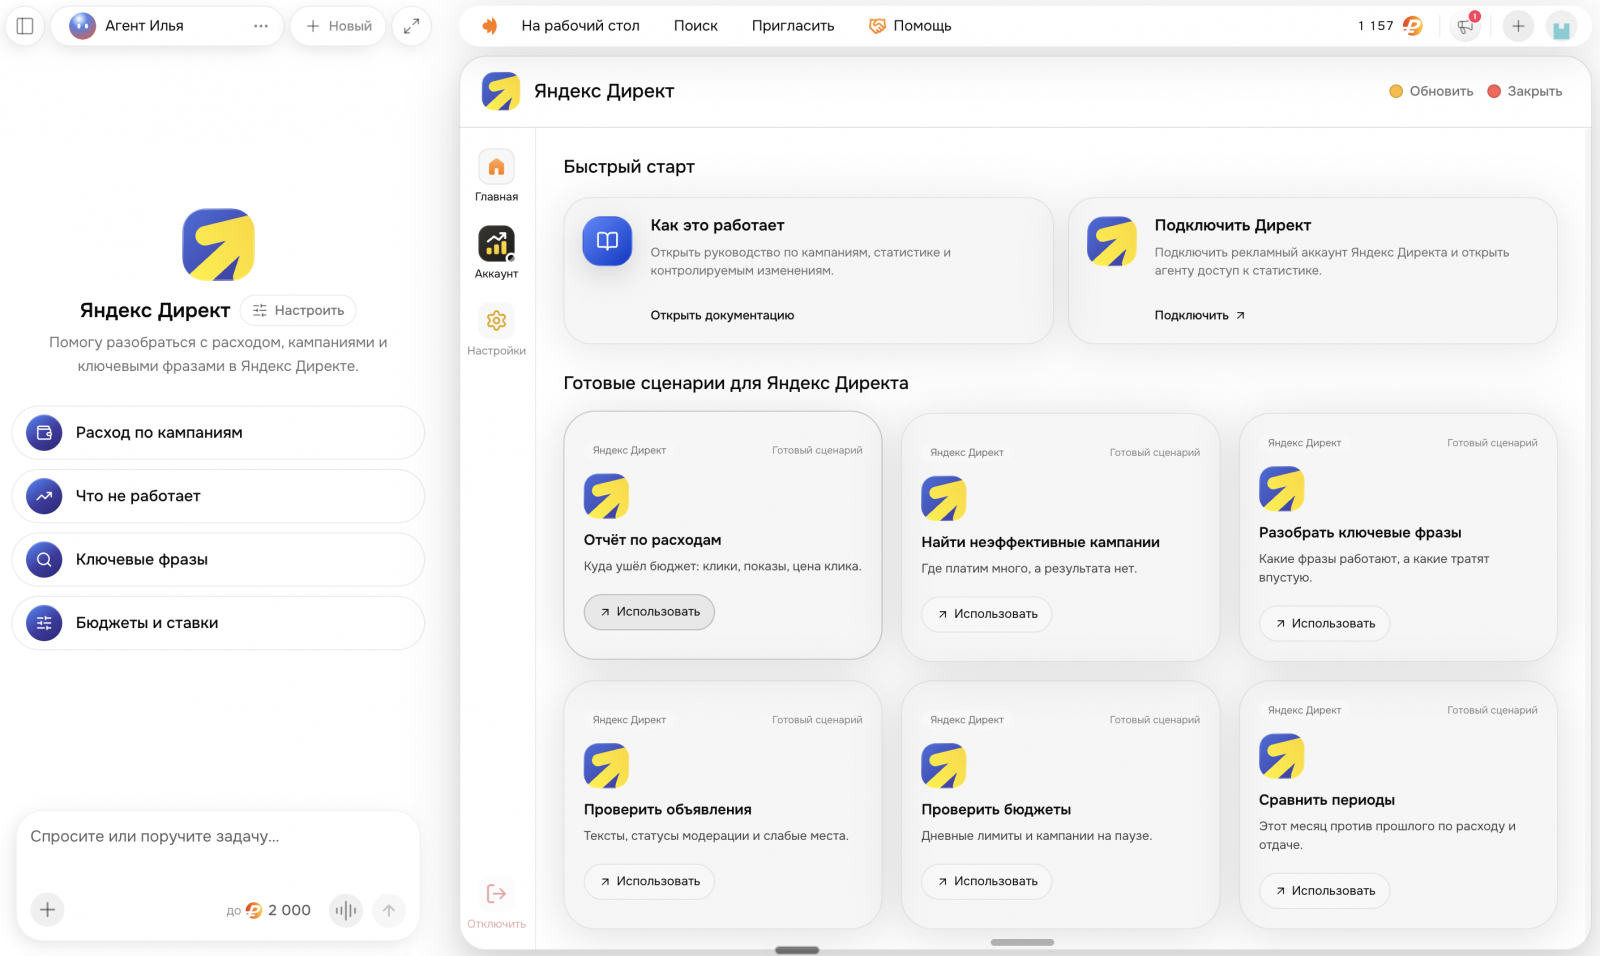Image resolution: width=1600 pixels, height=956 pixels.
Task: Use the Проверить объявления scenario
Action: pos(649,882)
